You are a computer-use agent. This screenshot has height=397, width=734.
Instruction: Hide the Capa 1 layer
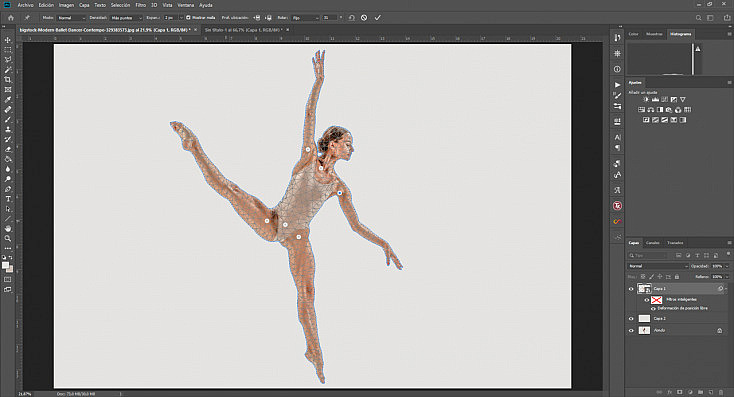(x=631, y=289)
